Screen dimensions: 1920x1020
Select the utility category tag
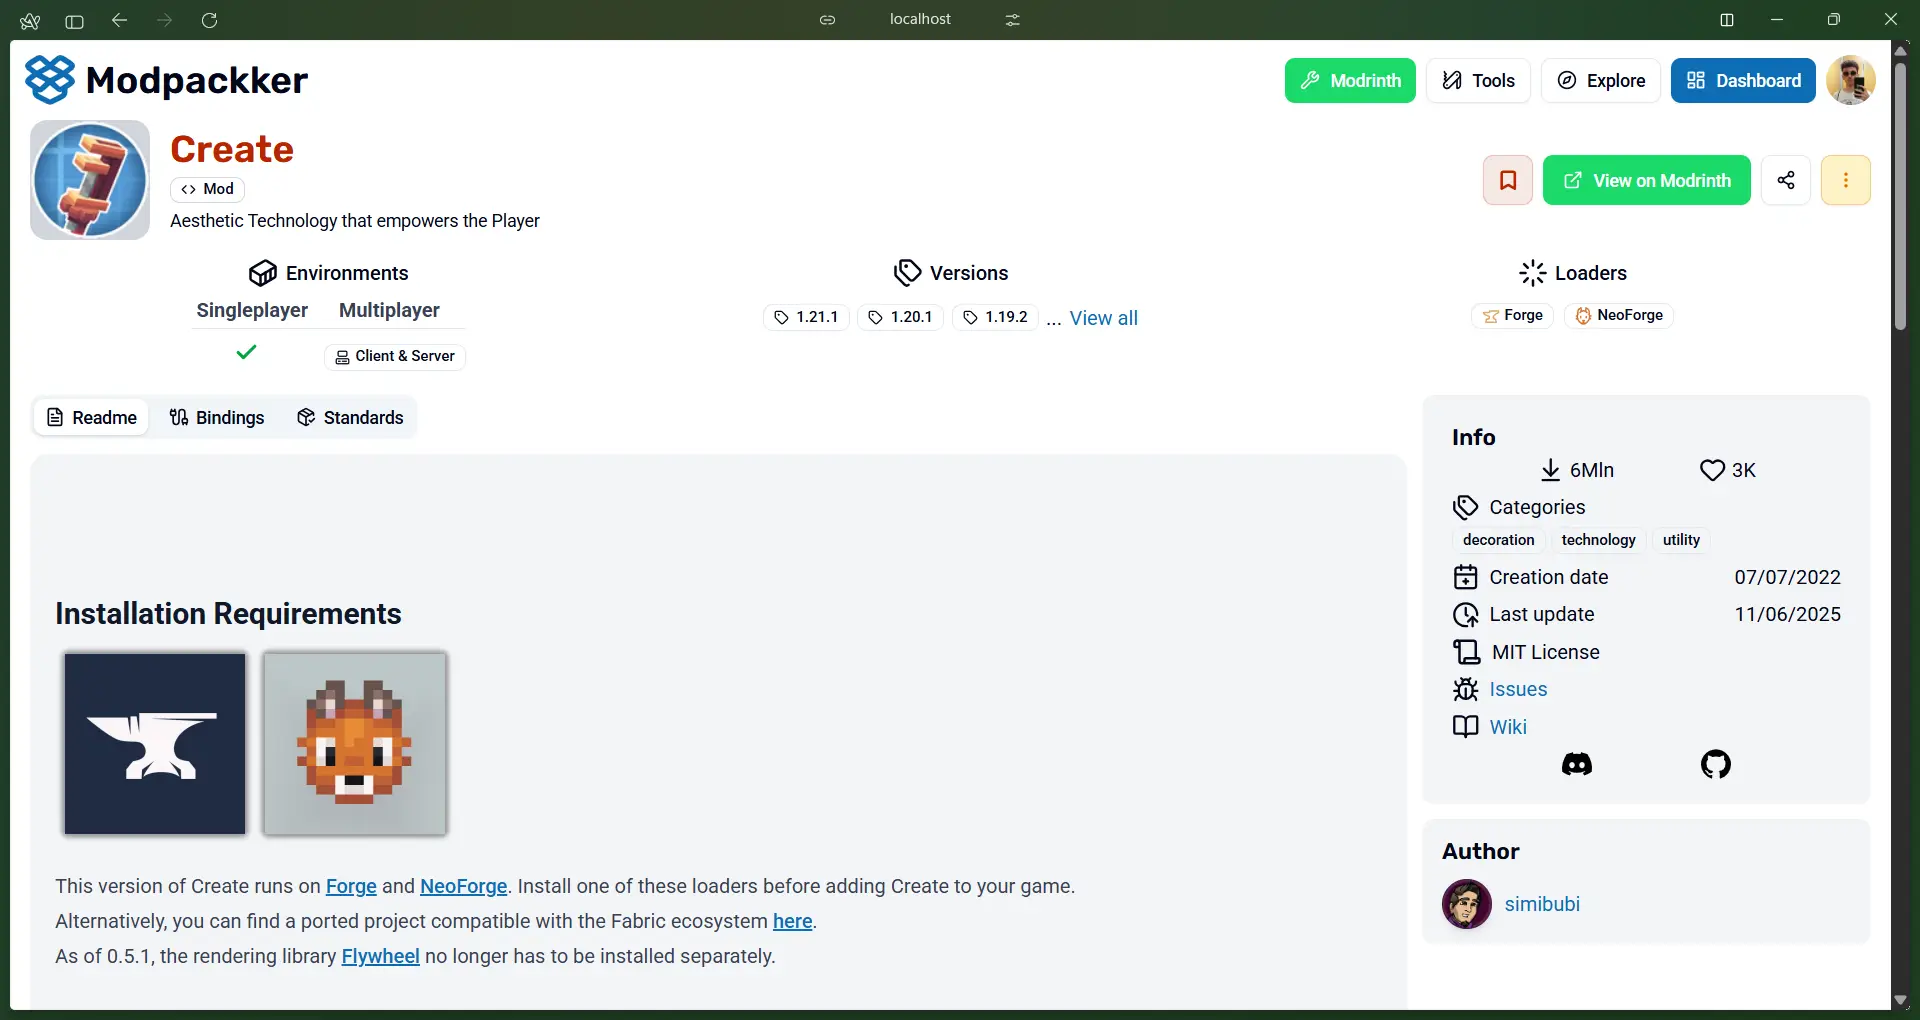[1681, 540]
